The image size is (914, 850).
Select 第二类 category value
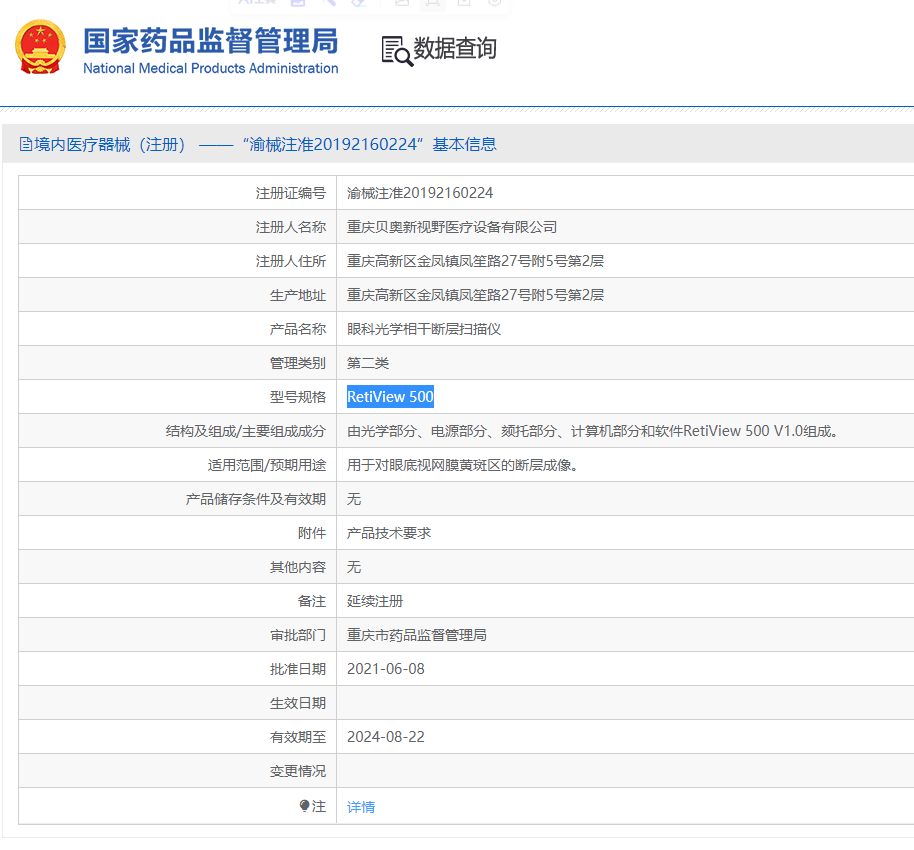tap(368, 363)
